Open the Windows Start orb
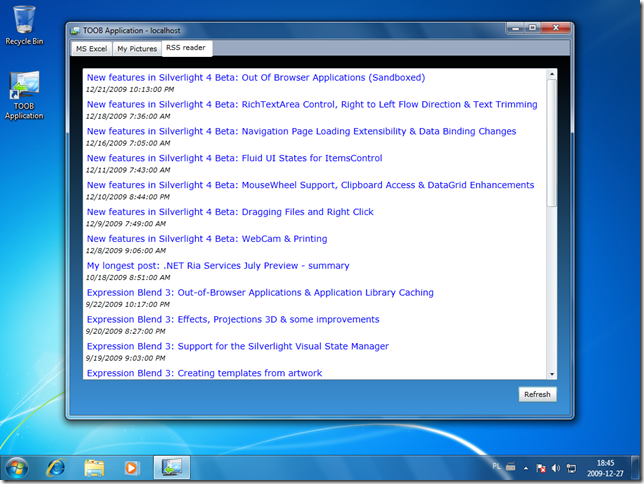644x484 pixels. coord(16,468)
